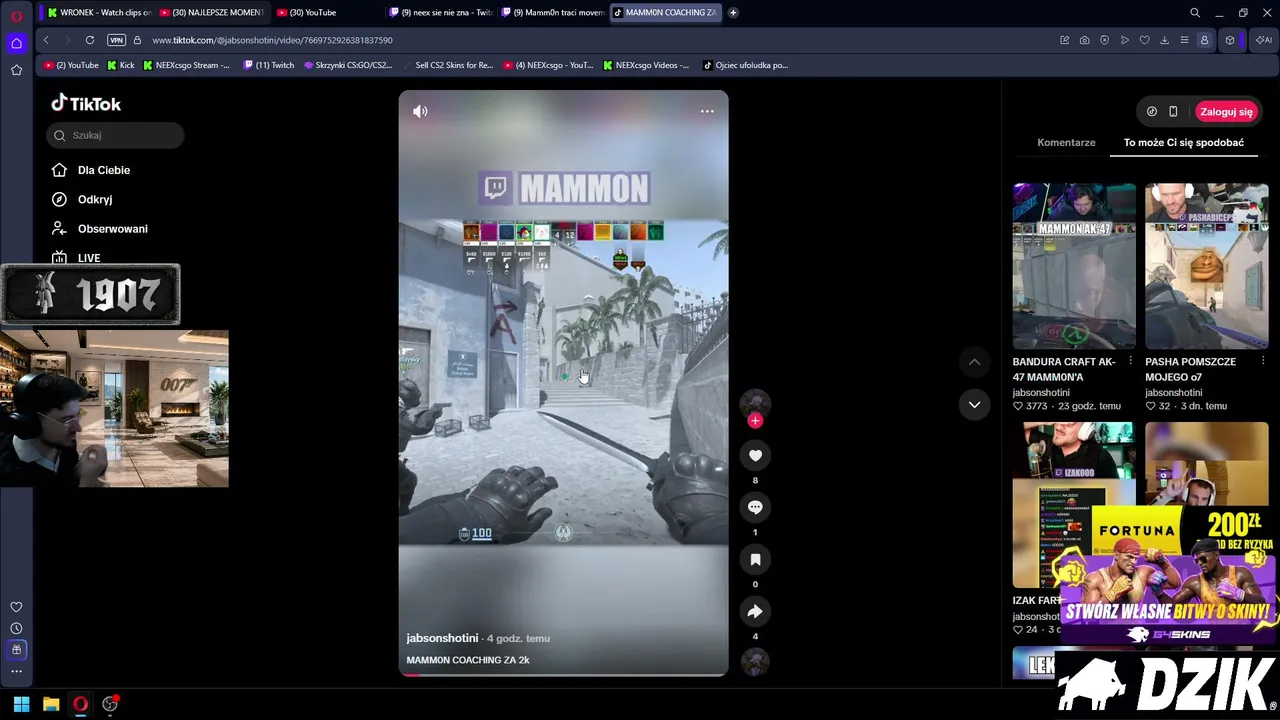Viewport: 1280px width, 720px height.
Task: Open Opera sidebar home workspace icon
Action: (x=16, y=43)
